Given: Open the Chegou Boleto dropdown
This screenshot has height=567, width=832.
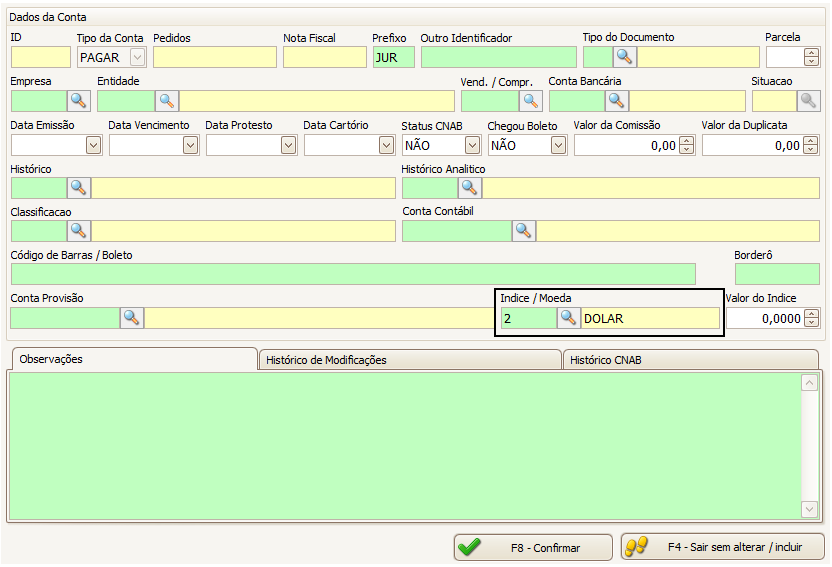Looking at the screenshot, I should pyautogui.click(x=558, y=145).
